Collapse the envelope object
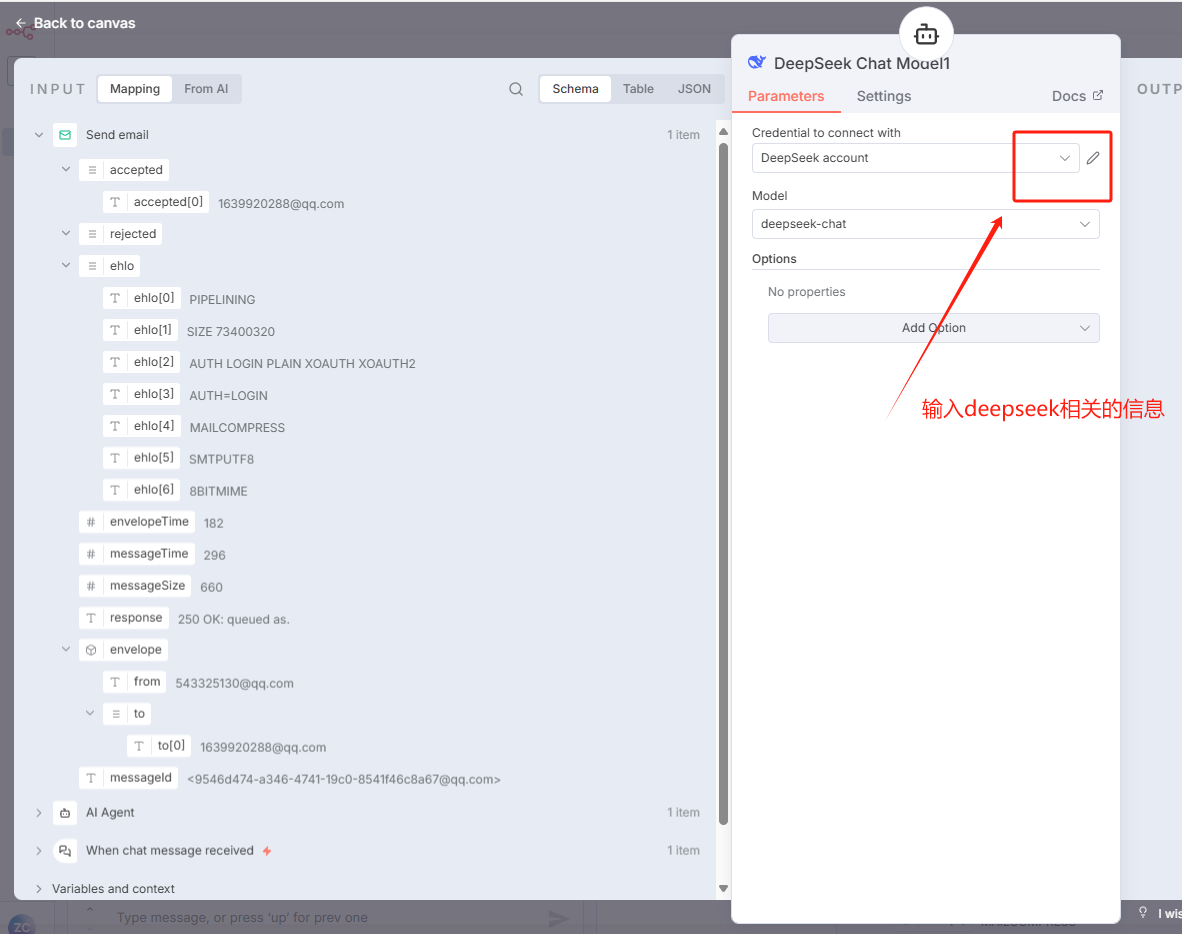Screen dimensions: 1182x934 (x=66, y=648)
